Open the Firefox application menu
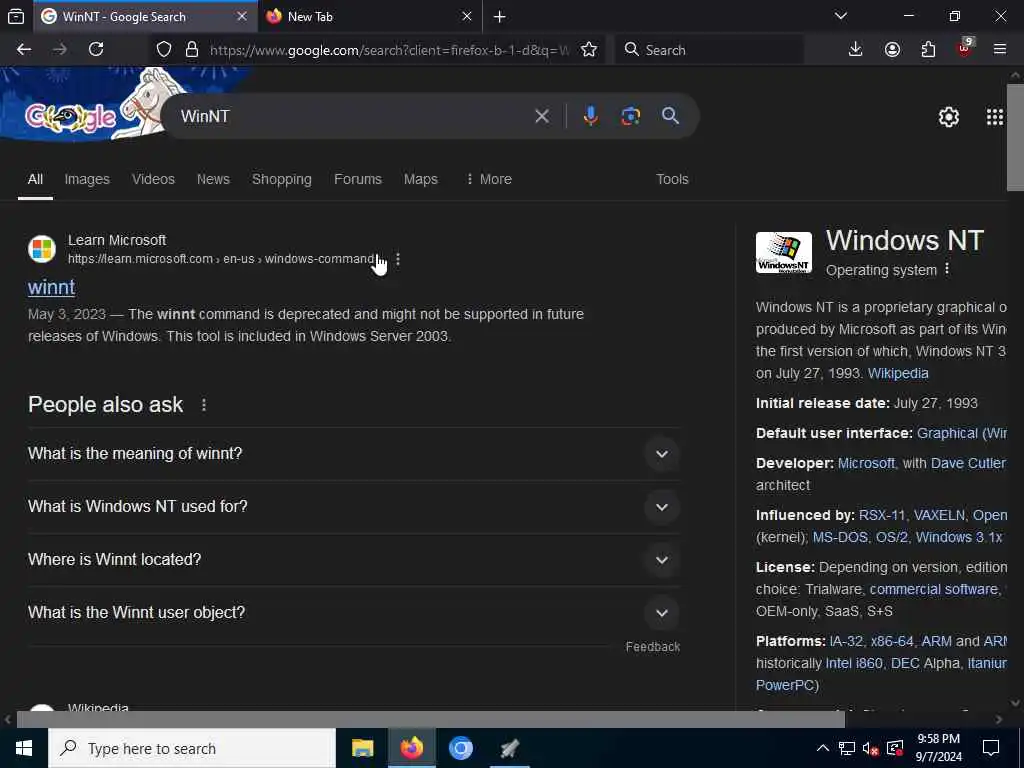The image size is (1024, 768). click(999, 50)
